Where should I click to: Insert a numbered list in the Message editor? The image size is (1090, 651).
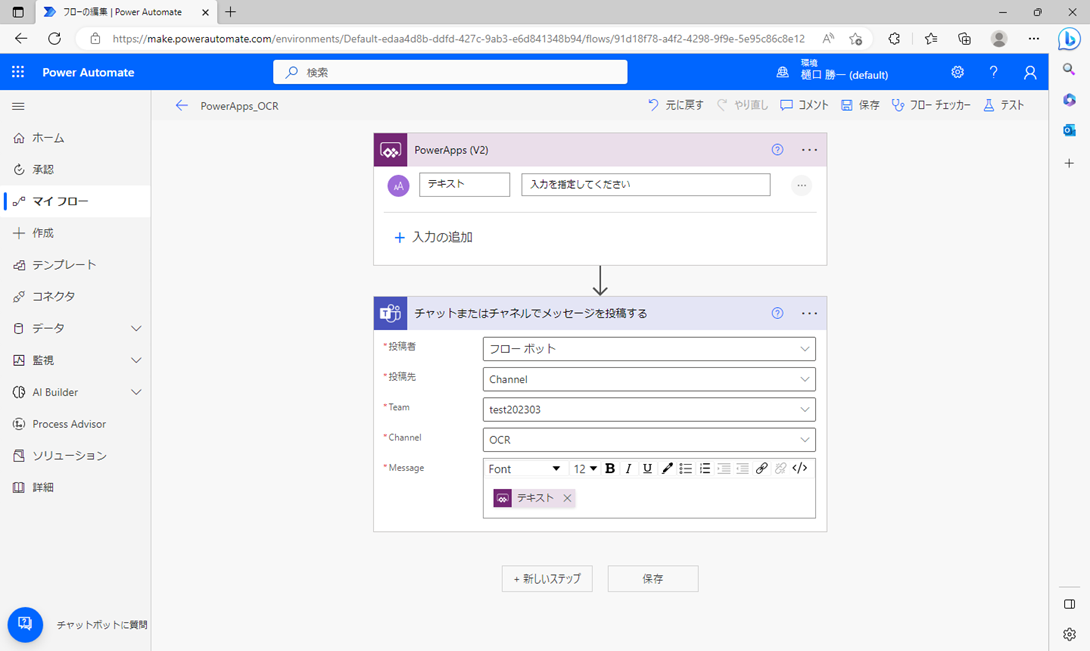tap(705, 469)
